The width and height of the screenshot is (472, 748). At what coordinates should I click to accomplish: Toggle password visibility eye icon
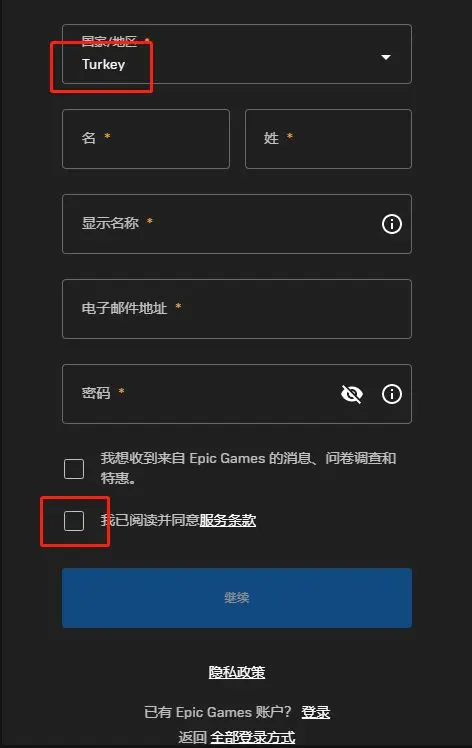pos(352,394)
